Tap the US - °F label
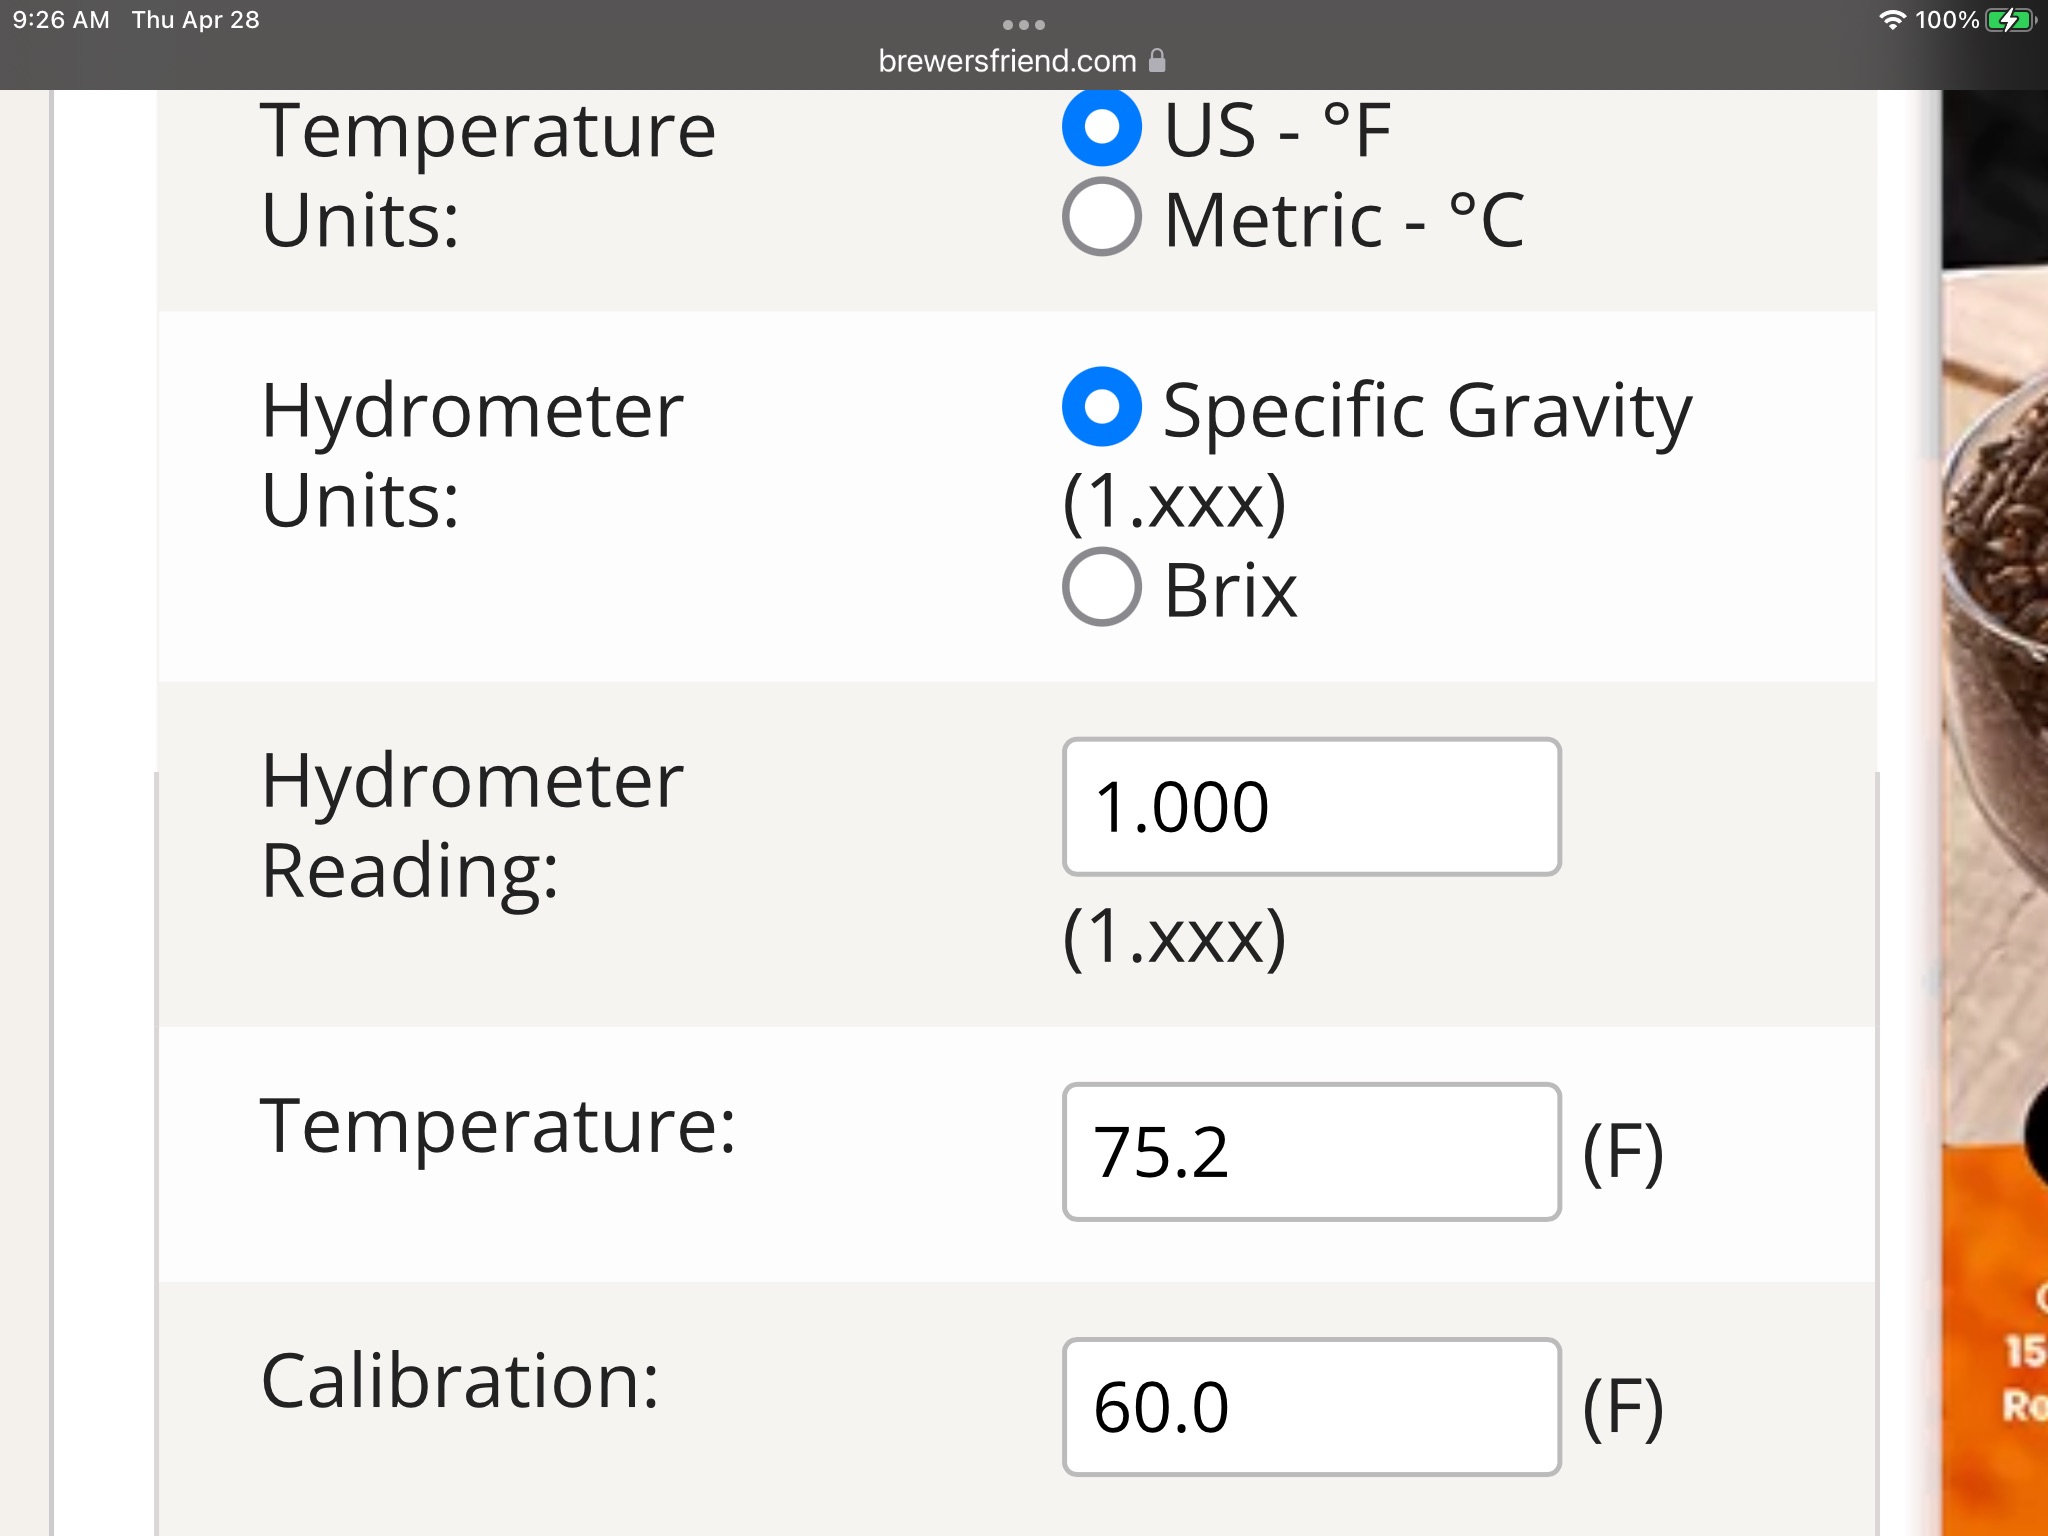The image size is (2048, 1536). (x=1277, y=130)
